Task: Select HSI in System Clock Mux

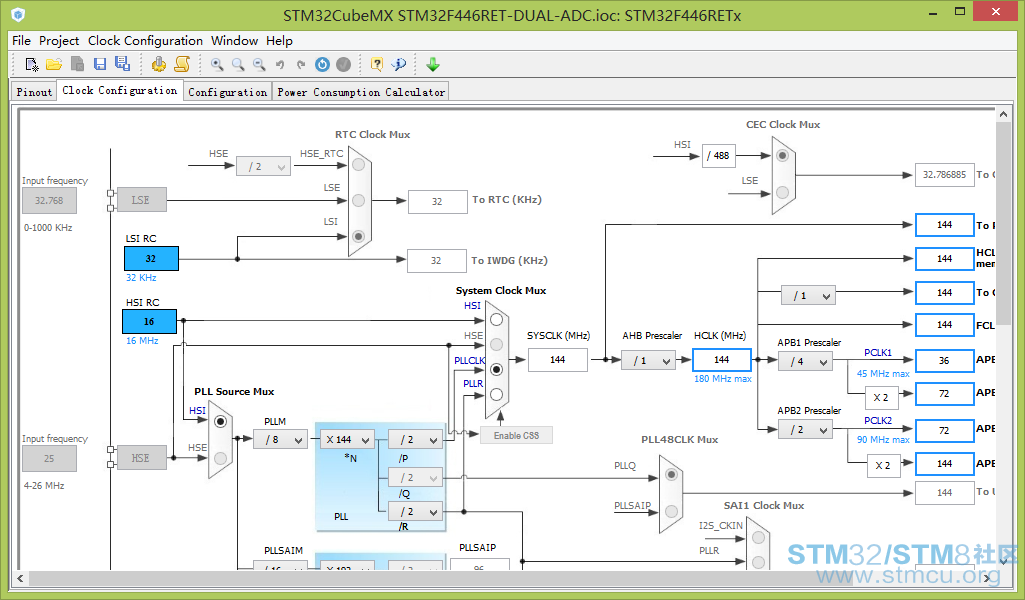Action: pos(496,320)
